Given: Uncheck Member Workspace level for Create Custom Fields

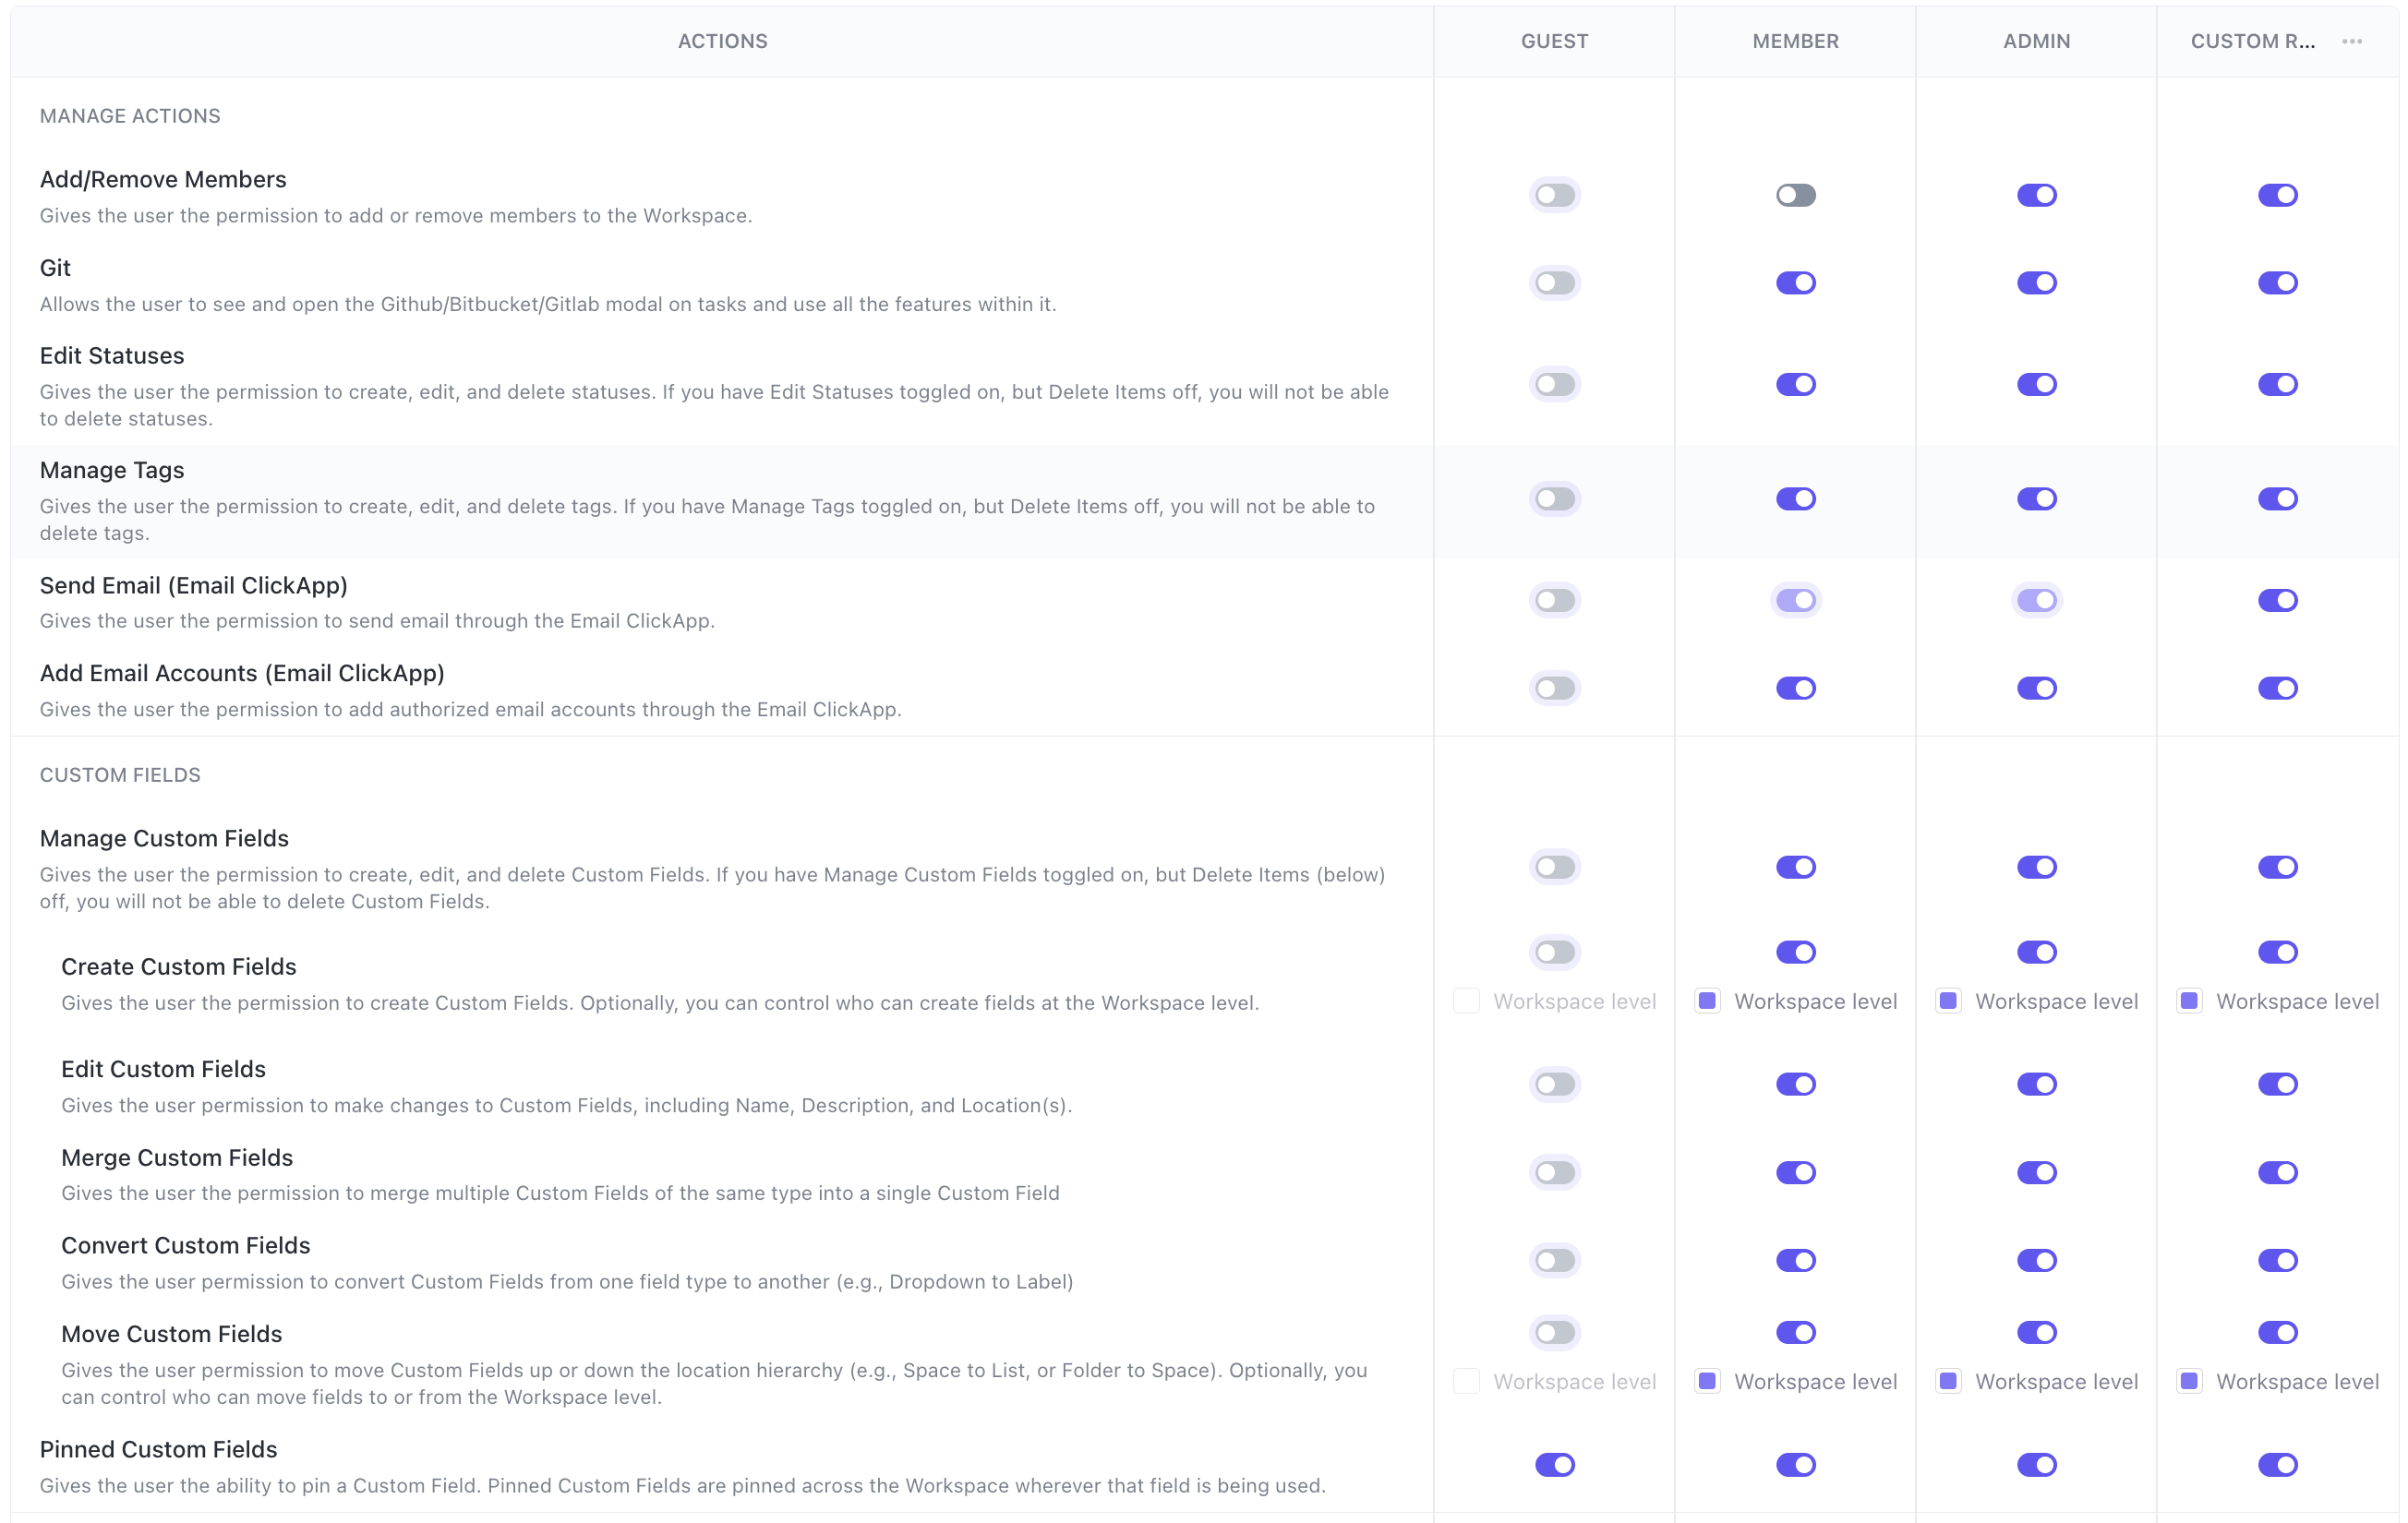Looking at the screenshot, I should [1708, 1001].
